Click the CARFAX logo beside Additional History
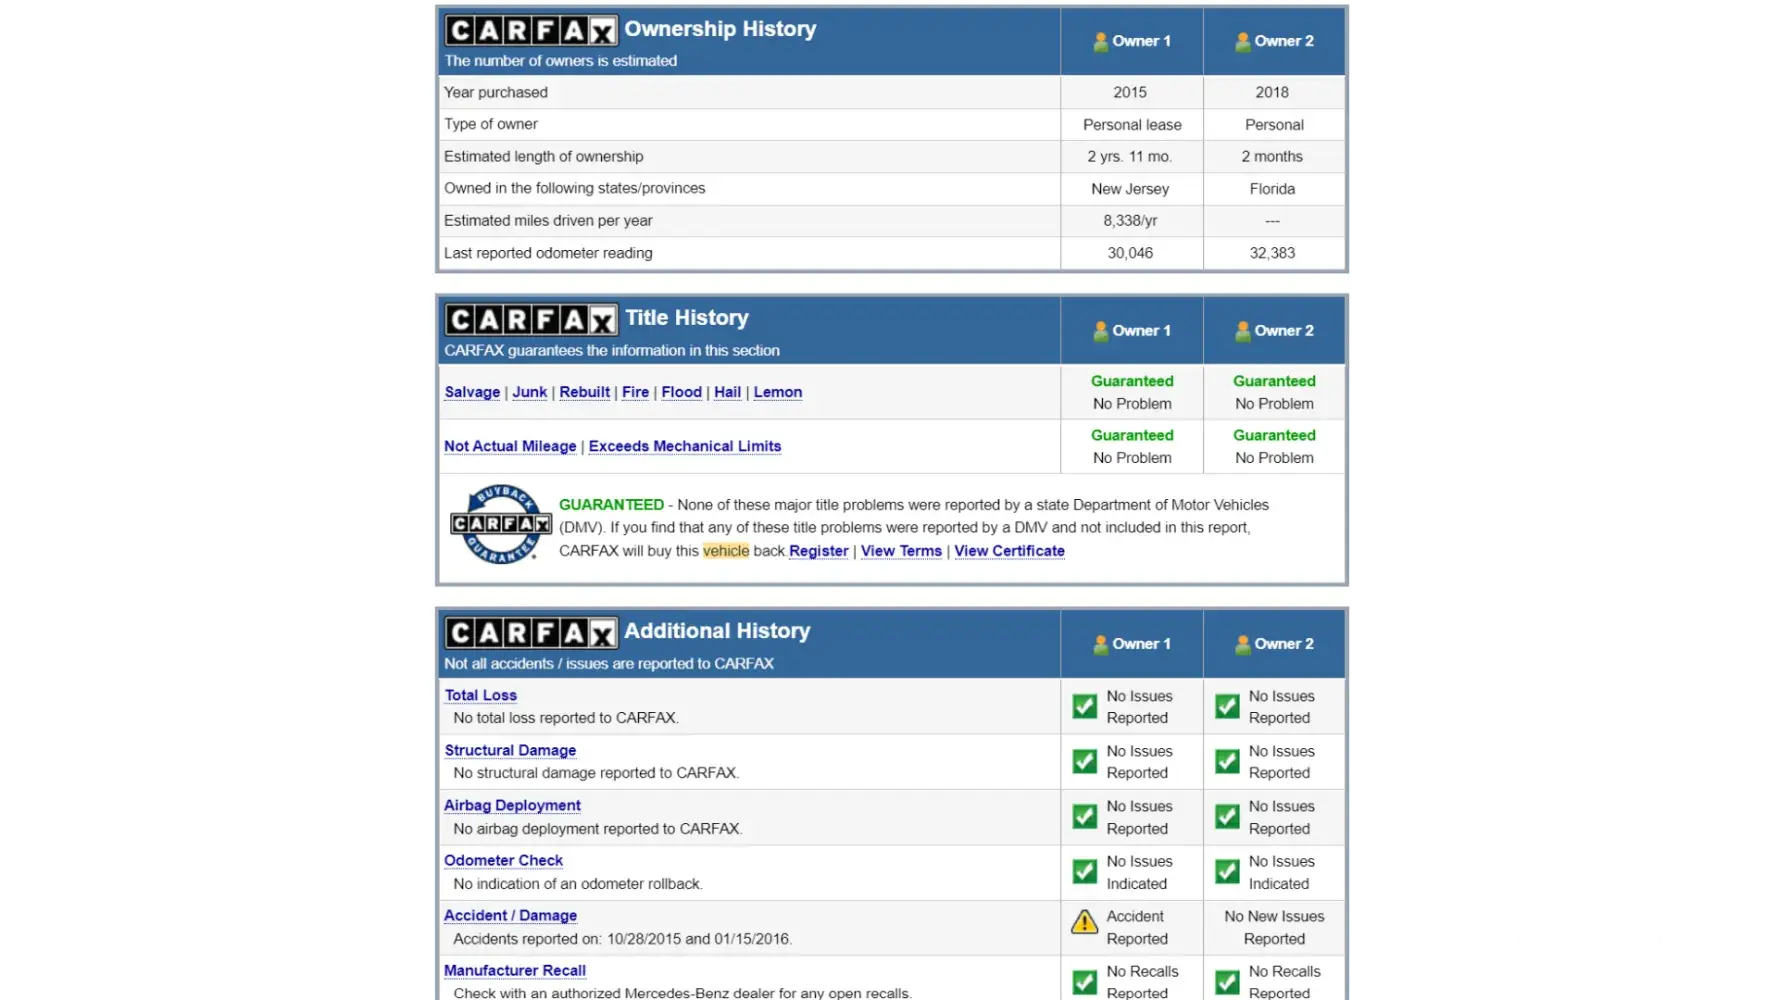The image size is (1778, 1000). (x=531, y=632)
